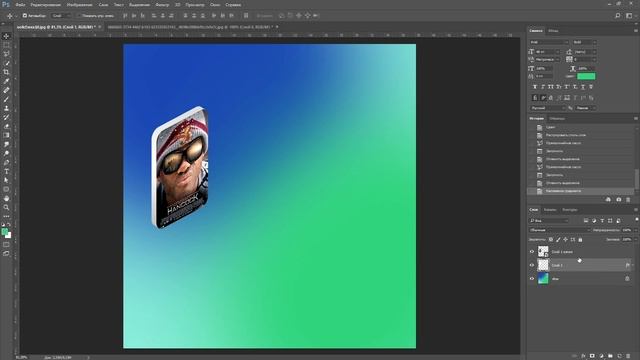Image resolution: width=640 pixels, height=360 pixels.
Task: Select the Path Selection tool
Action: pyautogui.click(x=6, y=180)
